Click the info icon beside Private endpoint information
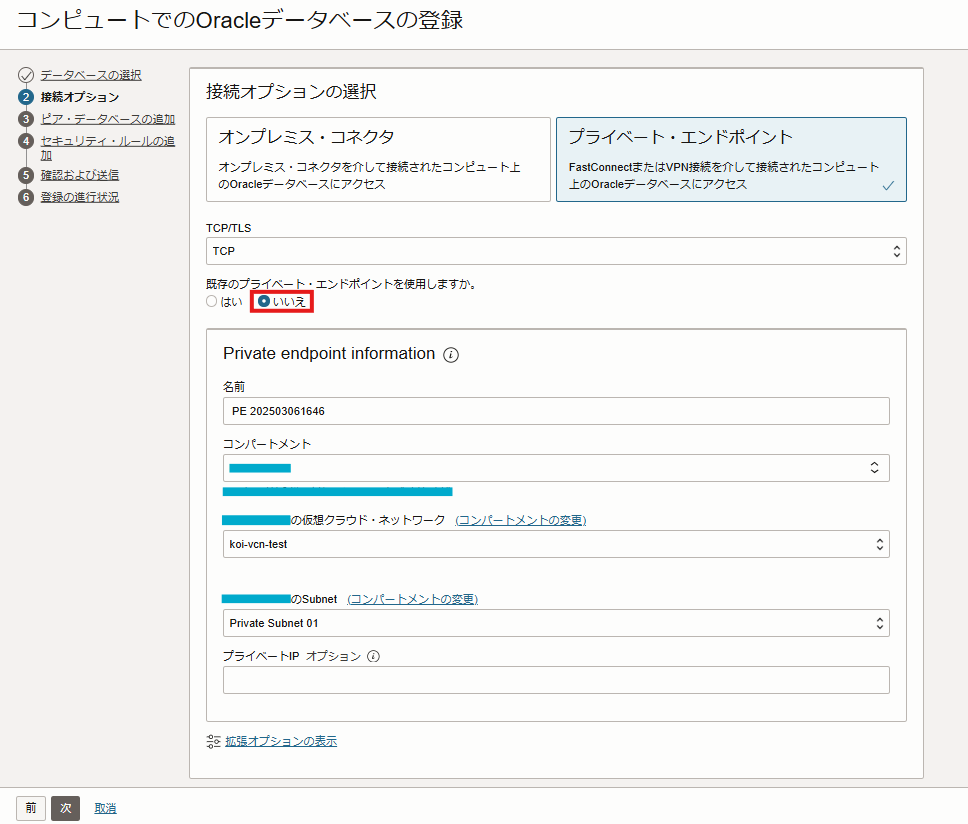 [450, 354]
